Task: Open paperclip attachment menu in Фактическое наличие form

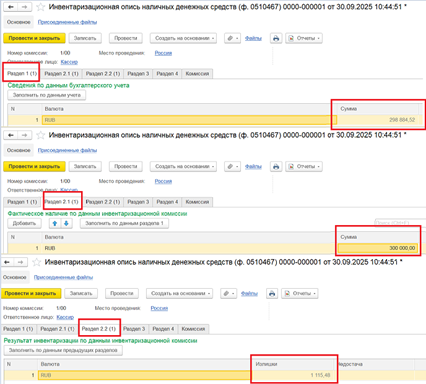Action: (x=232, y=166)
